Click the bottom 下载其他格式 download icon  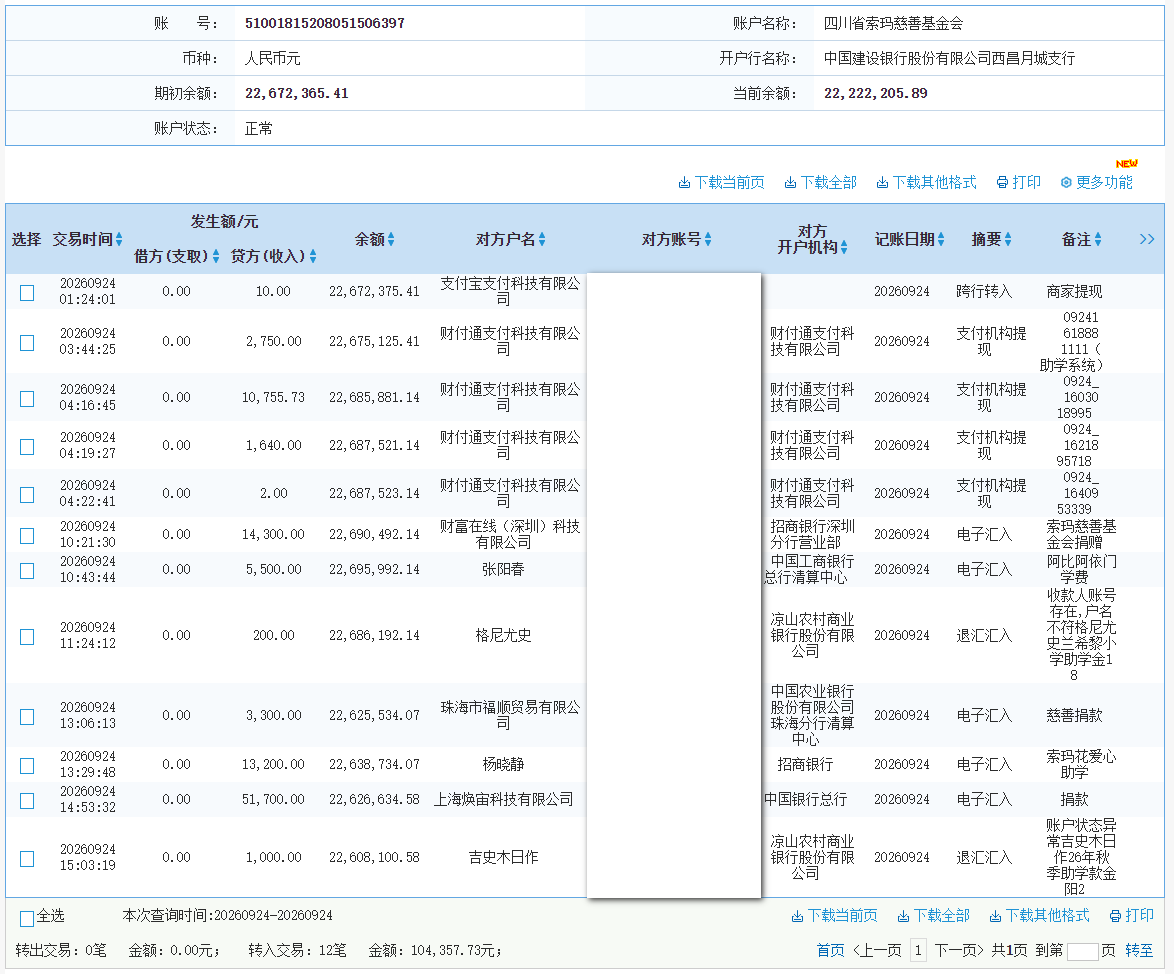(x=995, y=916)
